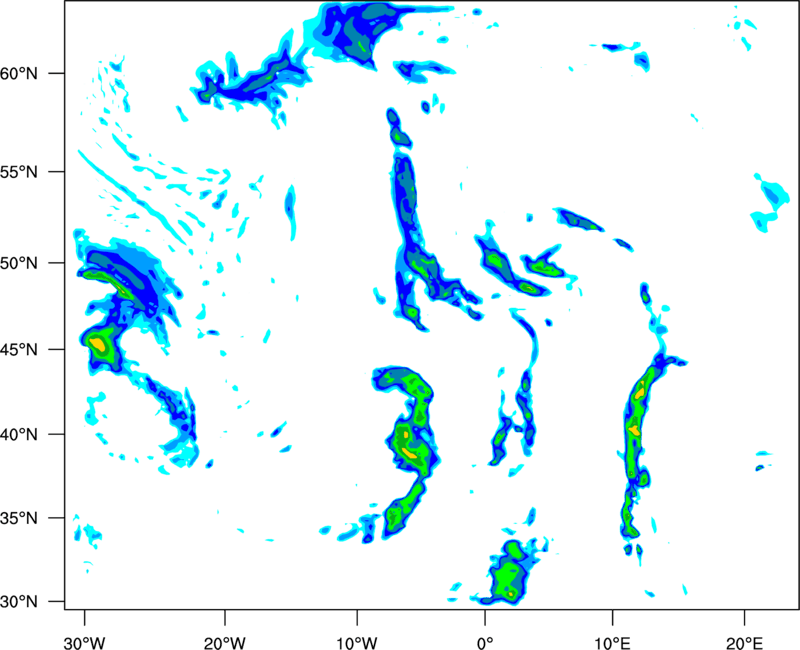The image size is (800, 650).
Task: Click the 20°E longitude label
Action: pos(744,643)
